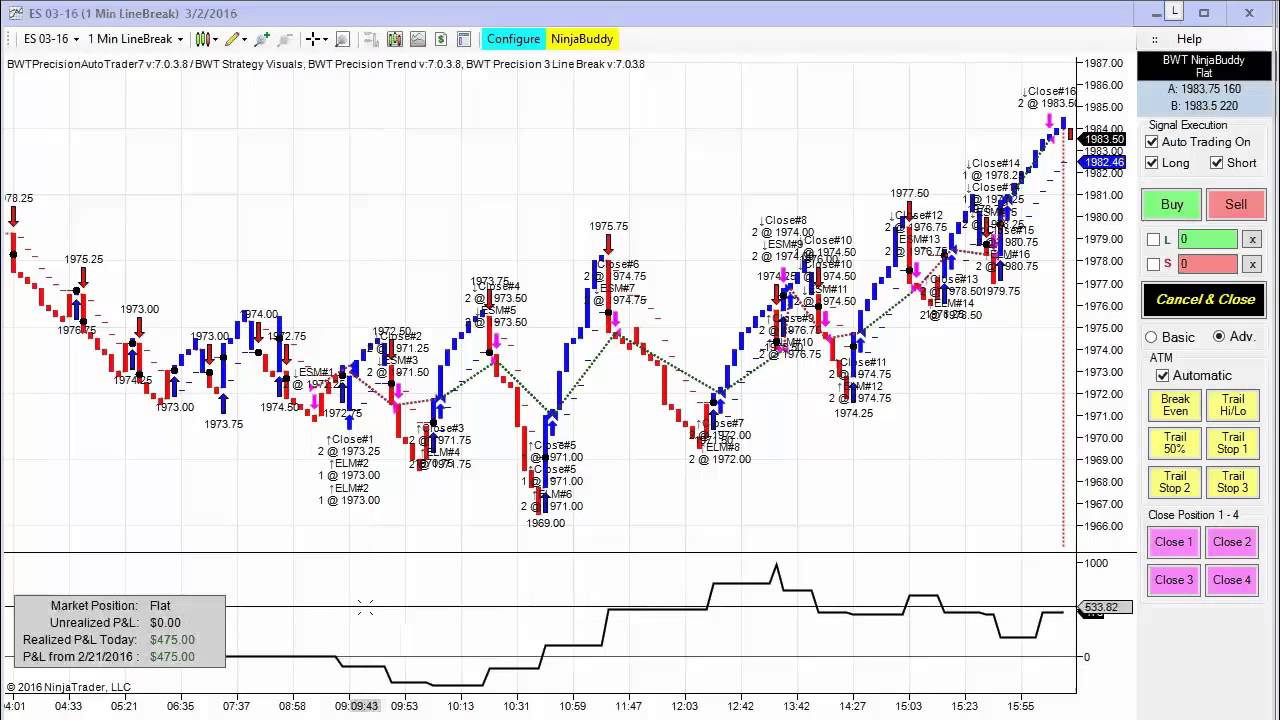Click the green Buy button
1280x720 pixels.
point(1172,204)
